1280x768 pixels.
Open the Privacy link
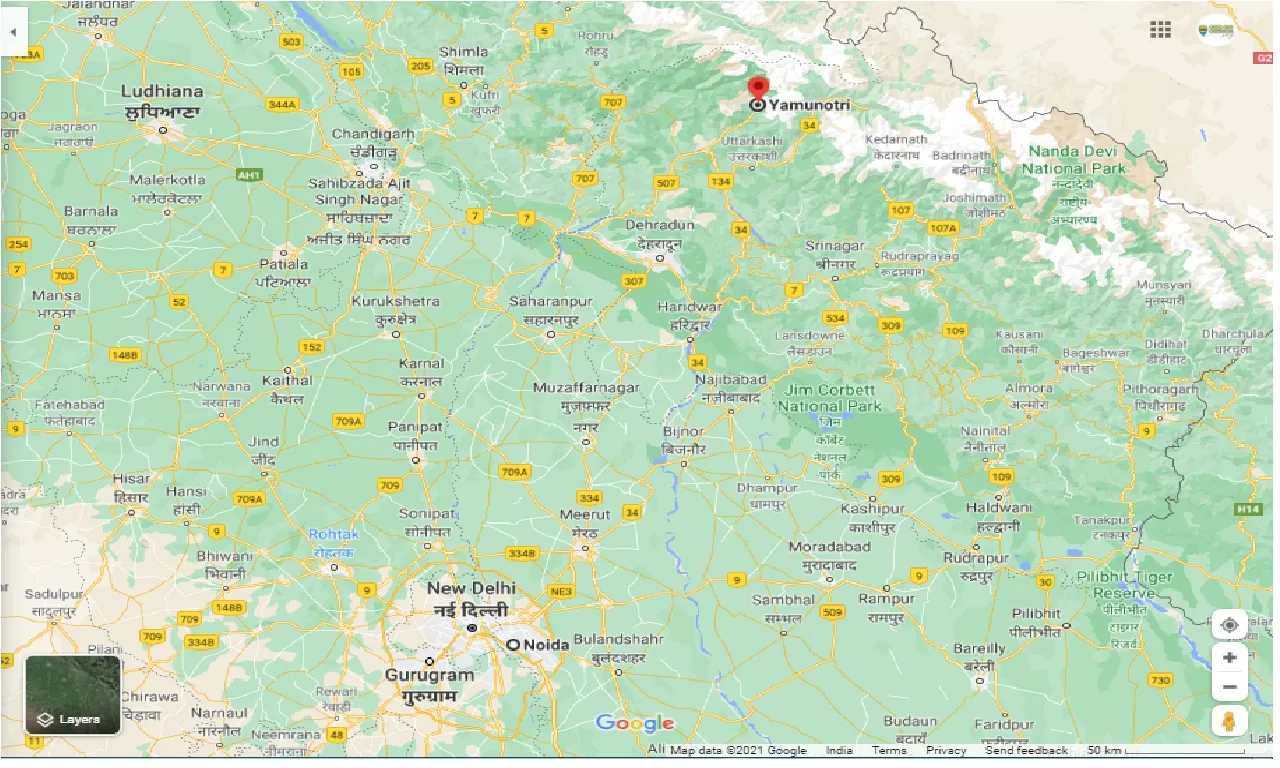pyautogui.click(x=946, y=751)
